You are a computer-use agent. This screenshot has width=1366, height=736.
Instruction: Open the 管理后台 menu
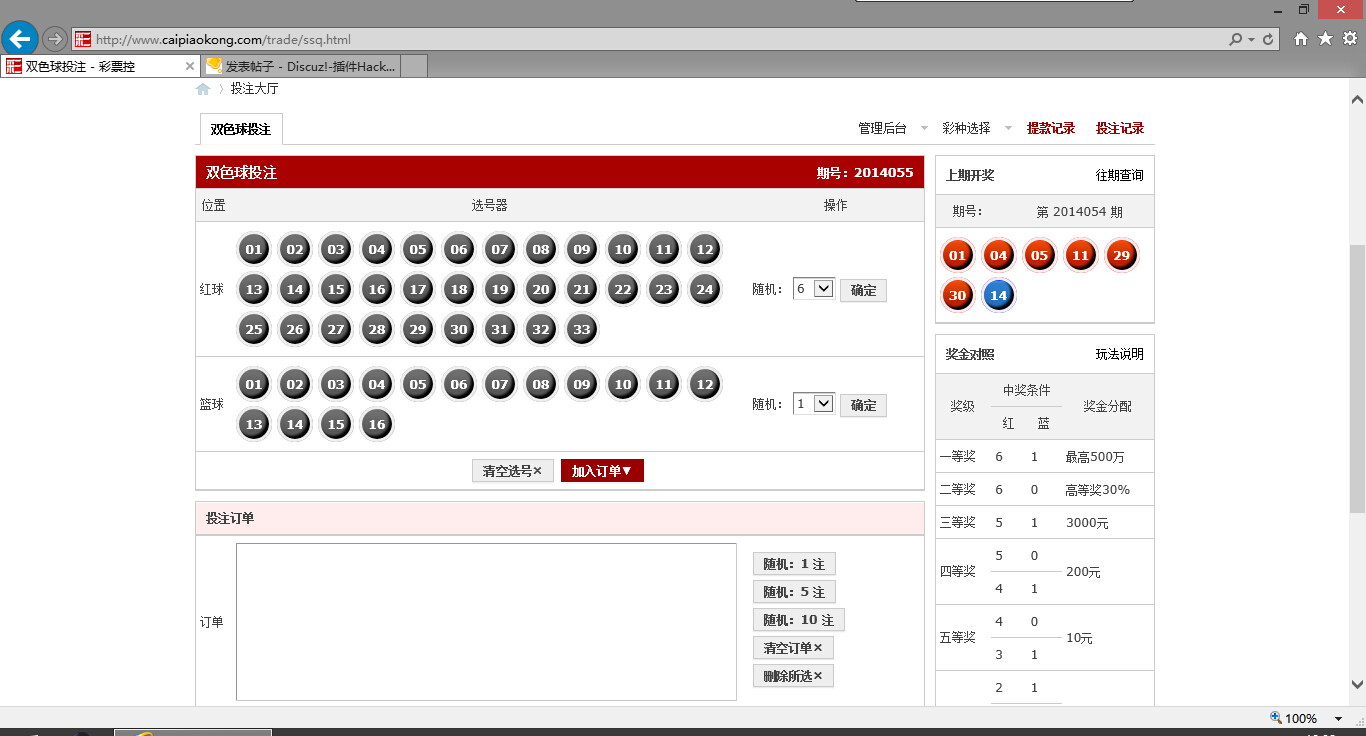click(x=883, y=128)
